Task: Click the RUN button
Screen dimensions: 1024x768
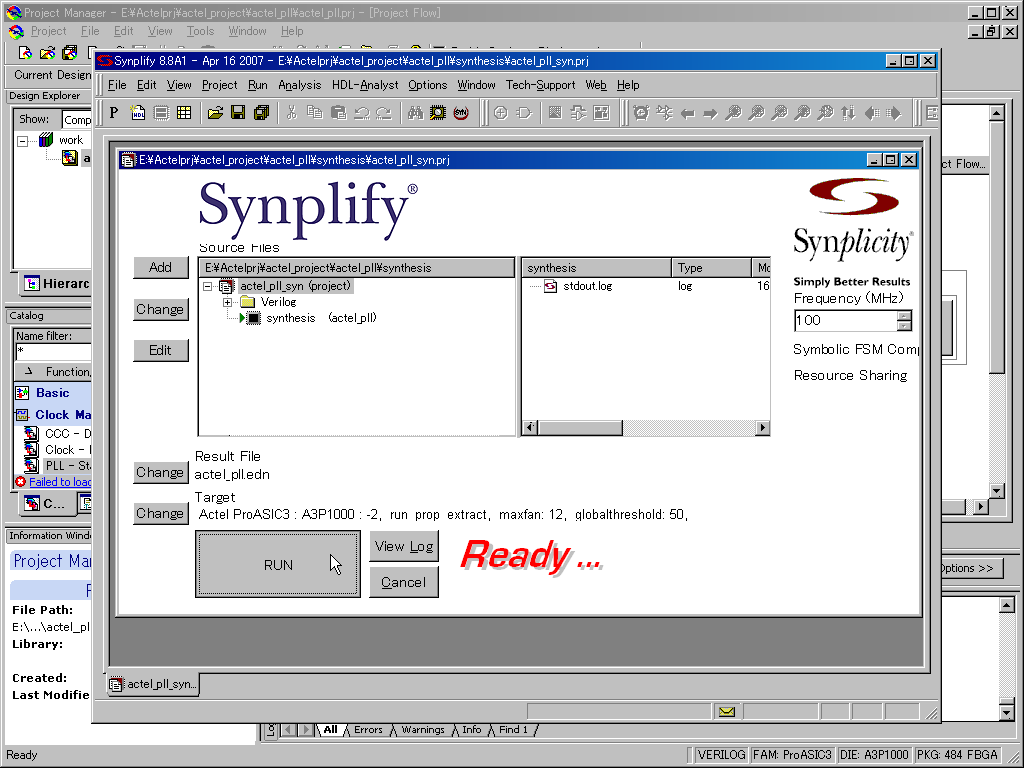Action: [x=278, y=564]
